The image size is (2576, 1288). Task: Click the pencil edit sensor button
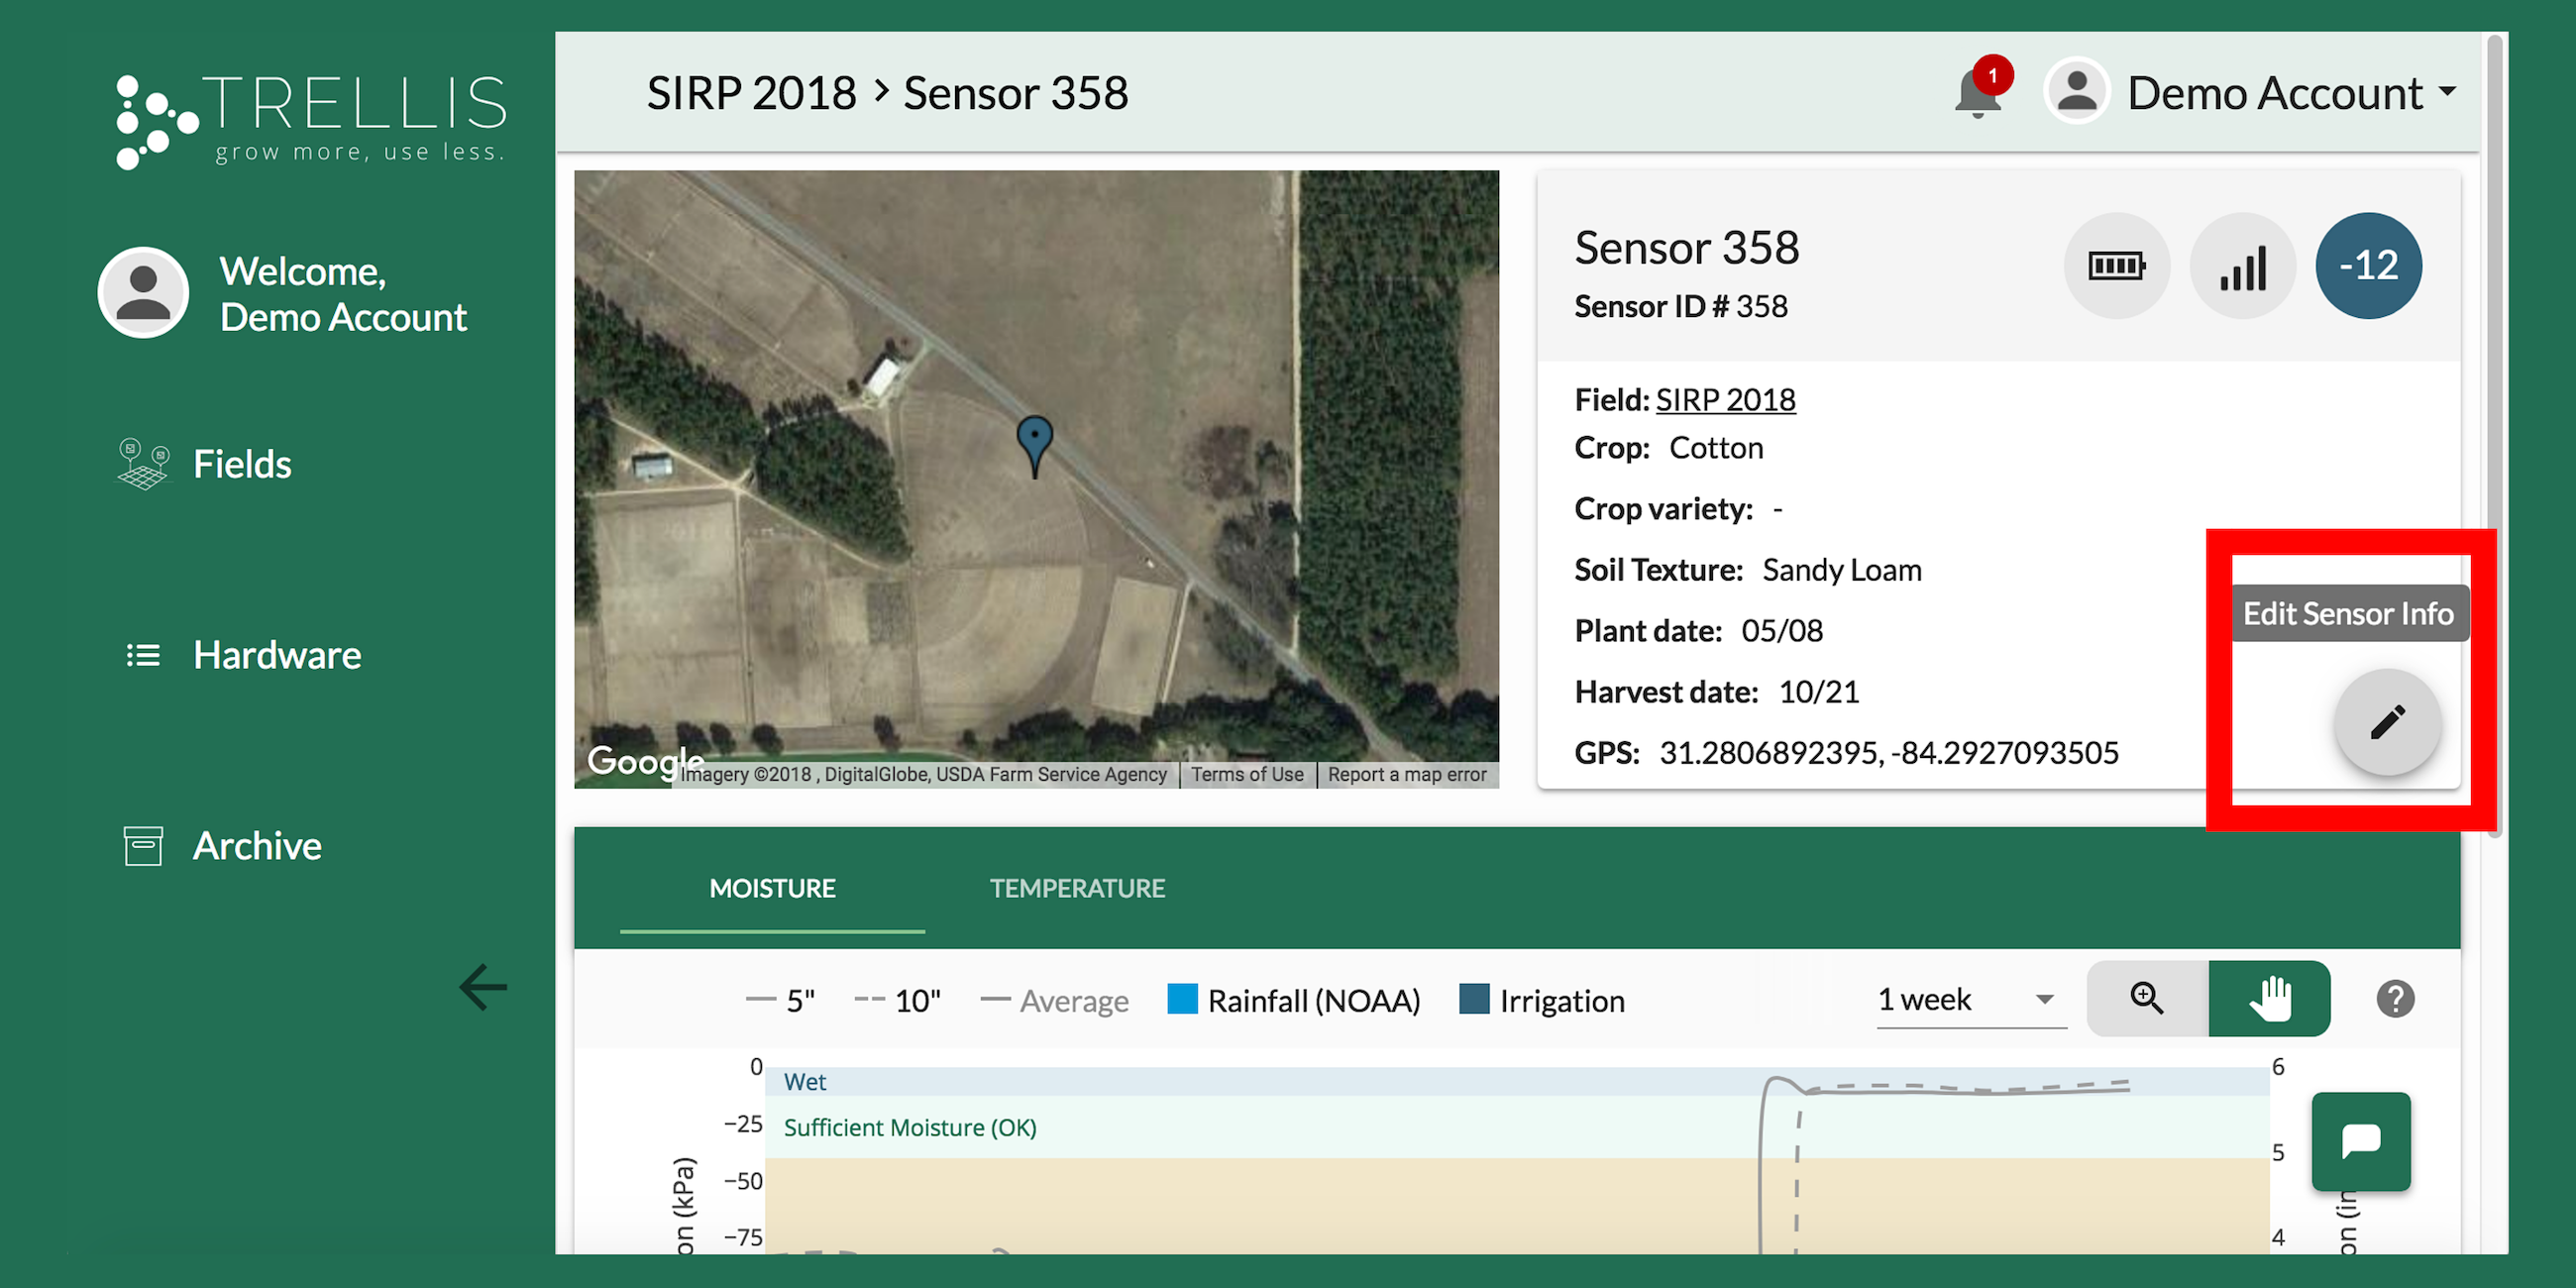[x=2387, y=722]
